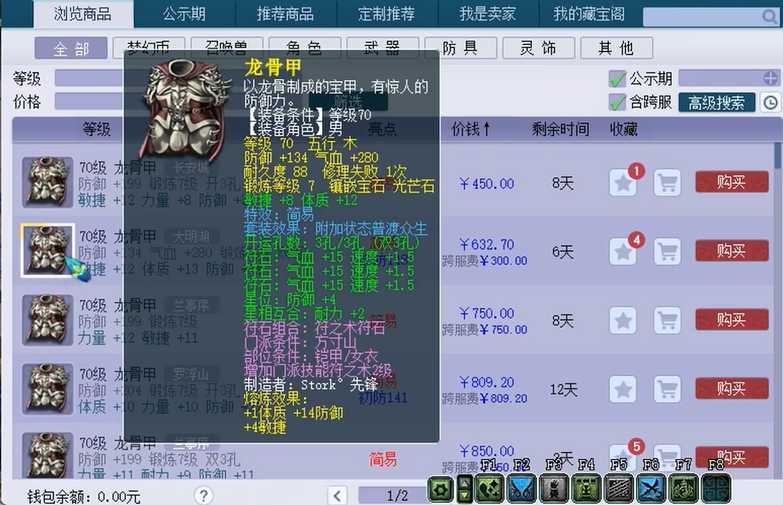This screenshot has width=783, height=505.
Task: Open the 我的藏宝阁 tab
Action: (x=589, y=13)
